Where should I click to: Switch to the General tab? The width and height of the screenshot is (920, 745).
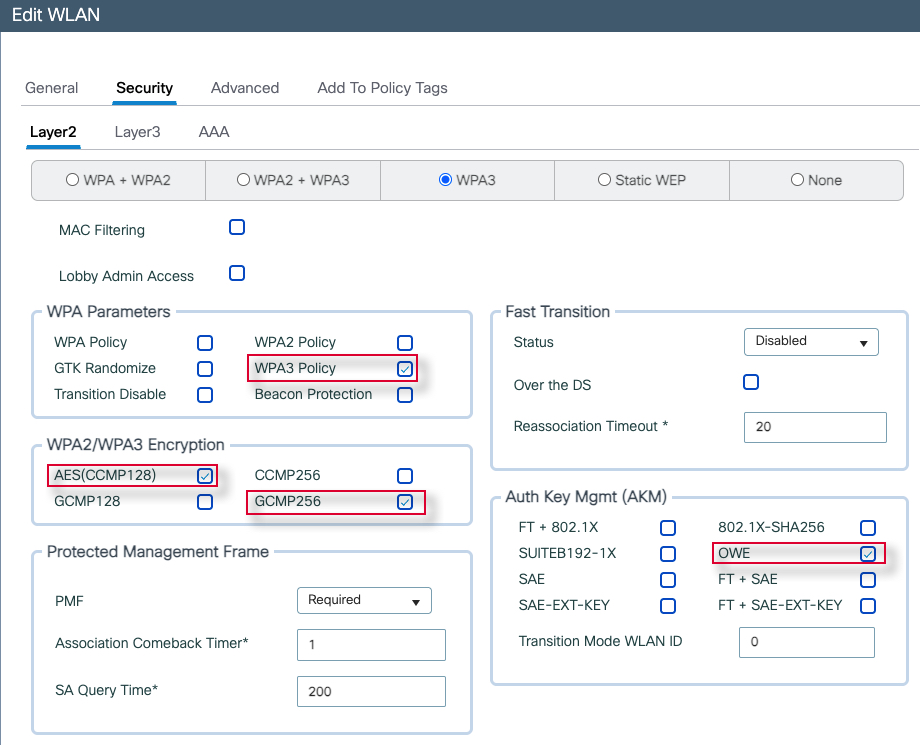51,88
